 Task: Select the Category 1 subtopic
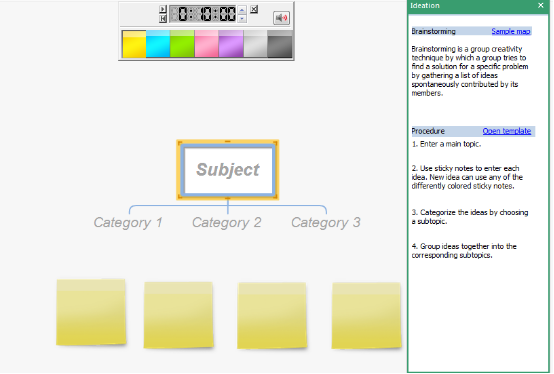tap(128, 223)
